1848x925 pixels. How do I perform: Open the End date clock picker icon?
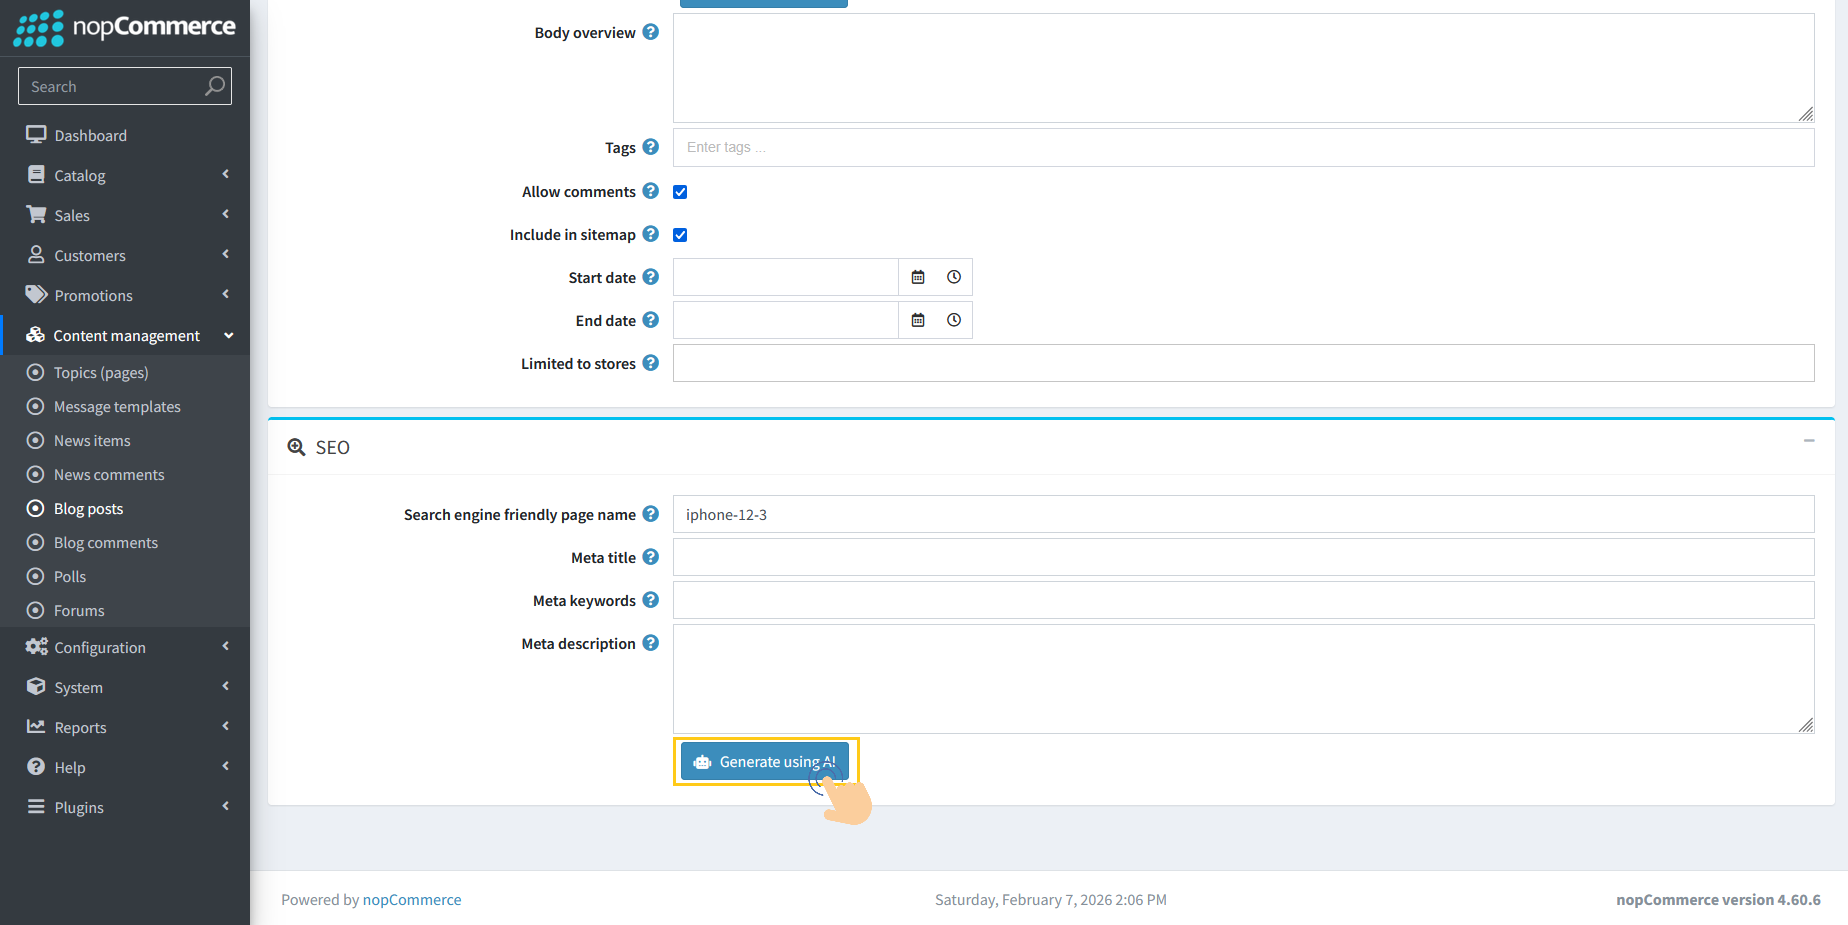[x=953, y=320]
